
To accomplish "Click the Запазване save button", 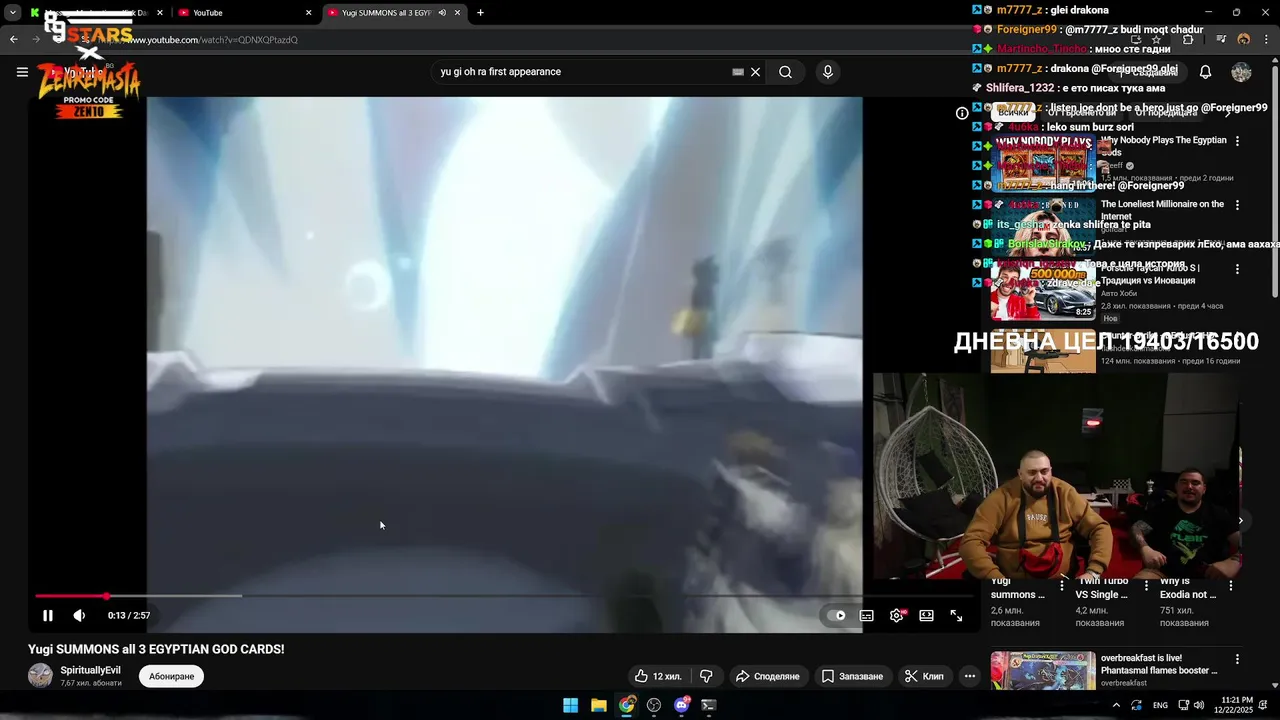I will tap(853, 676).
